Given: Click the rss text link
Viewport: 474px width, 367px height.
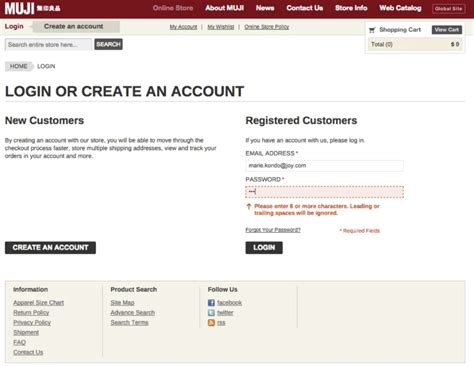Looking at the screenshot, I should pyautogui.click(x=221, y=323).
